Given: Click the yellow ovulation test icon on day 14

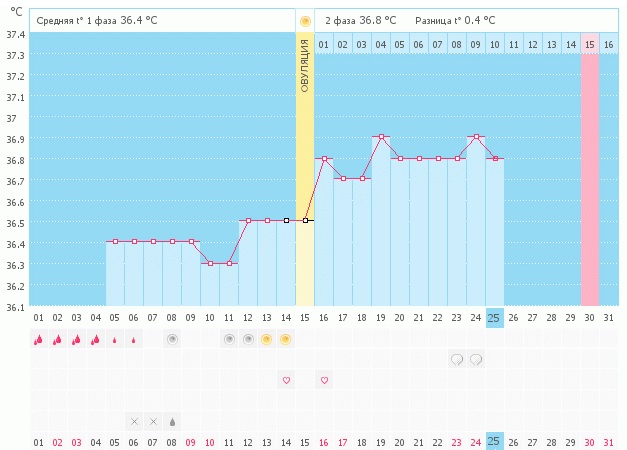Looking at the screenshot, I should pos(286,340).
